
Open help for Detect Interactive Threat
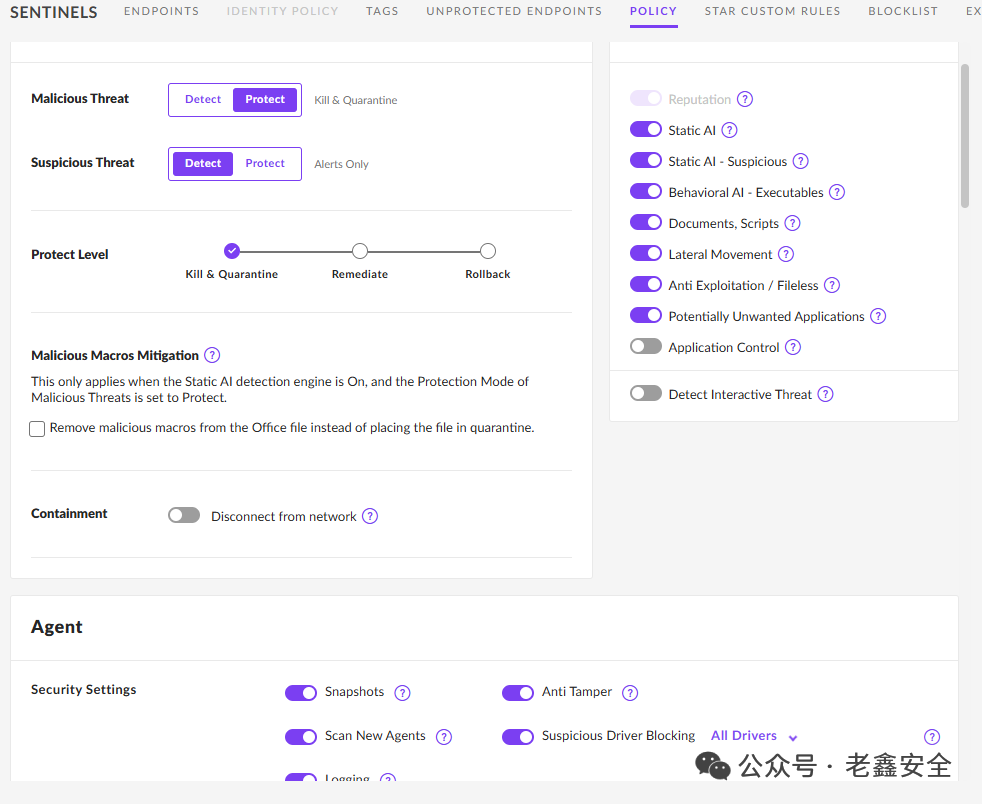click(825, 394)
